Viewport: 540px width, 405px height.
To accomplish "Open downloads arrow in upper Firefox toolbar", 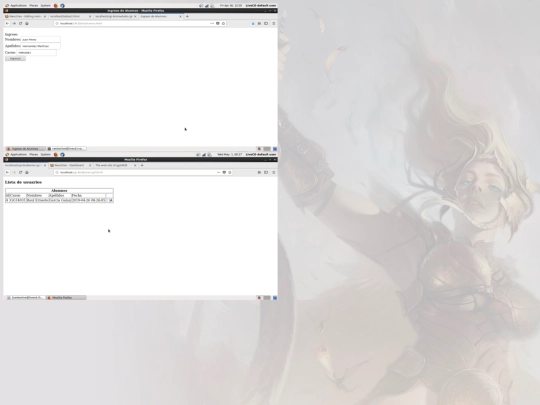I will click(x=253, y=23).
